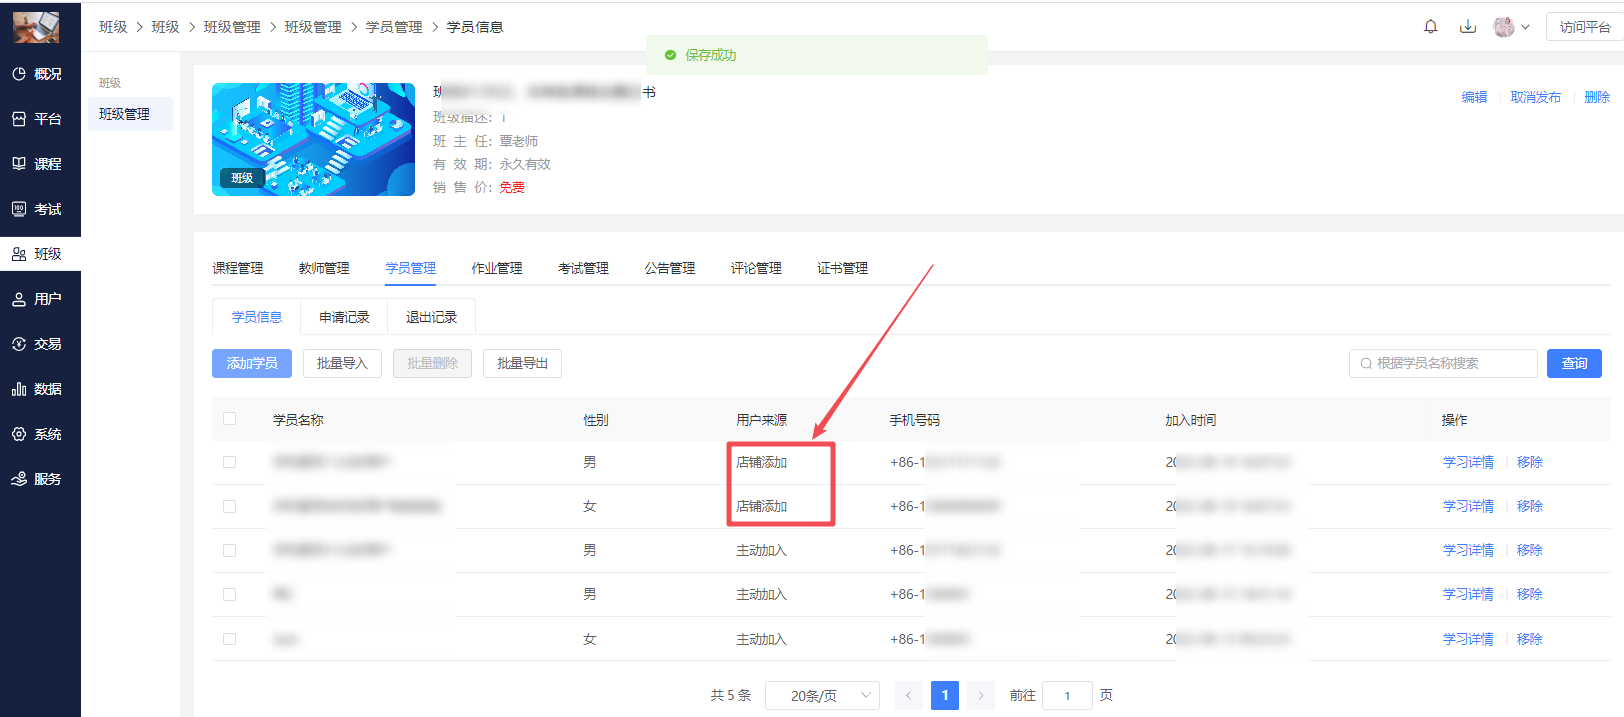
Task: Click the logo image at top left
Action: coord(36,27)
